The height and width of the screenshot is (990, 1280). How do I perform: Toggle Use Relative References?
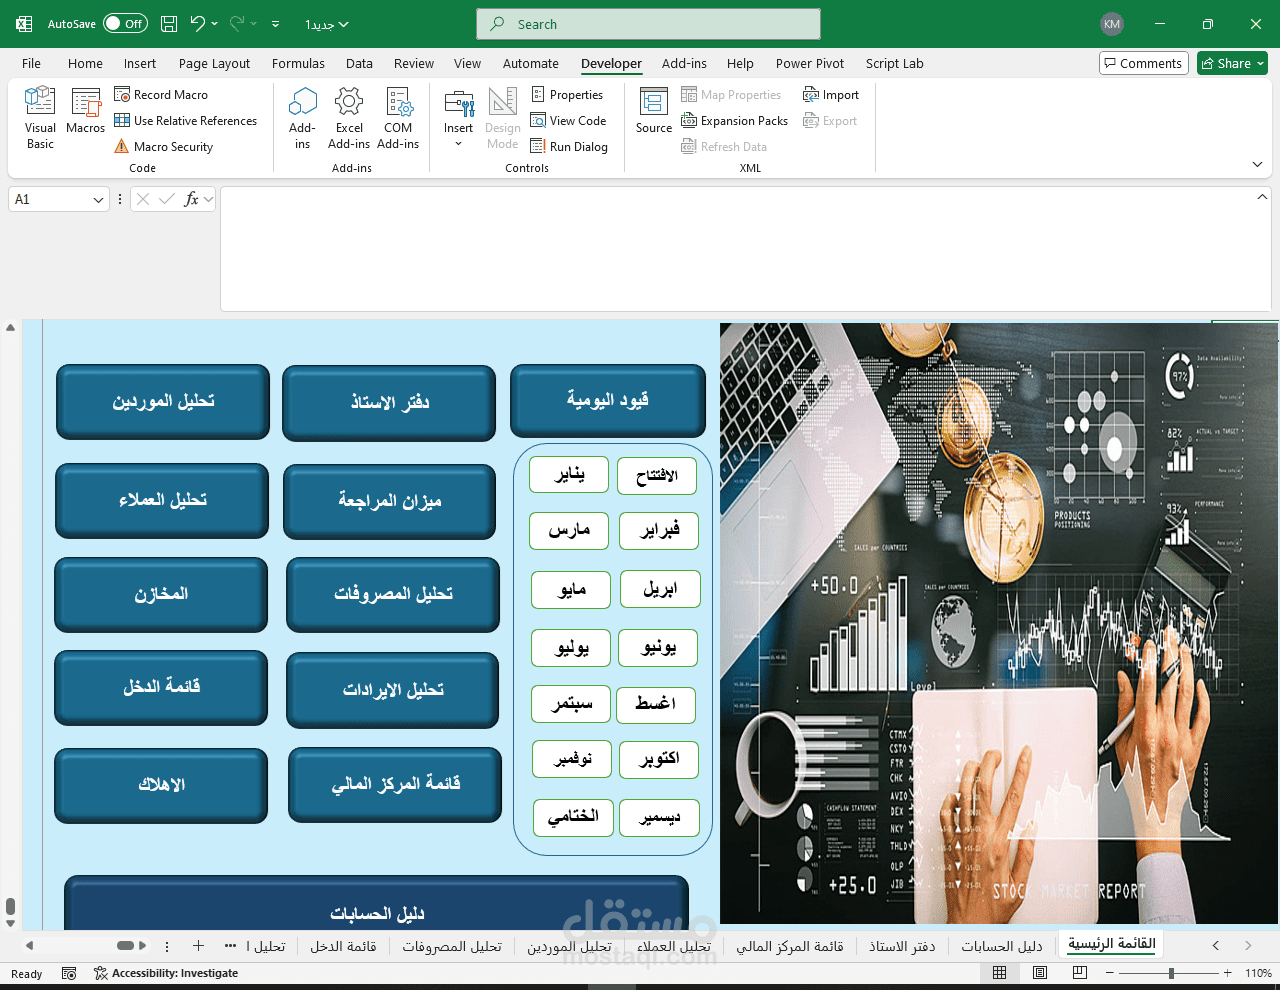tap(186, 120)
